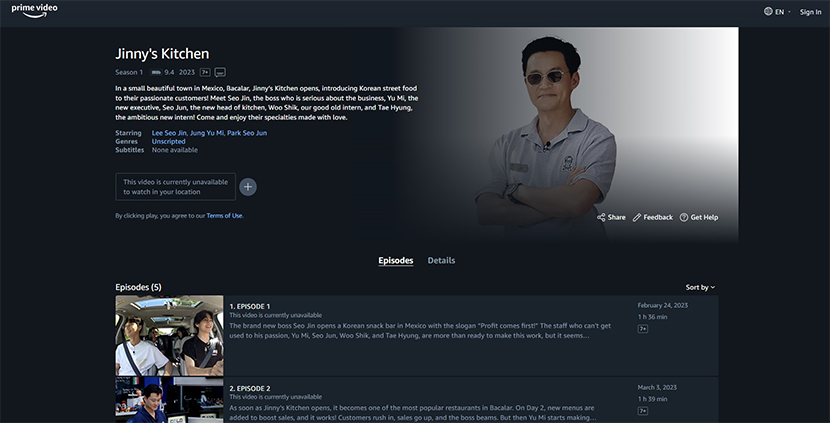Click the IMDb rating badge

click(156, 72)
